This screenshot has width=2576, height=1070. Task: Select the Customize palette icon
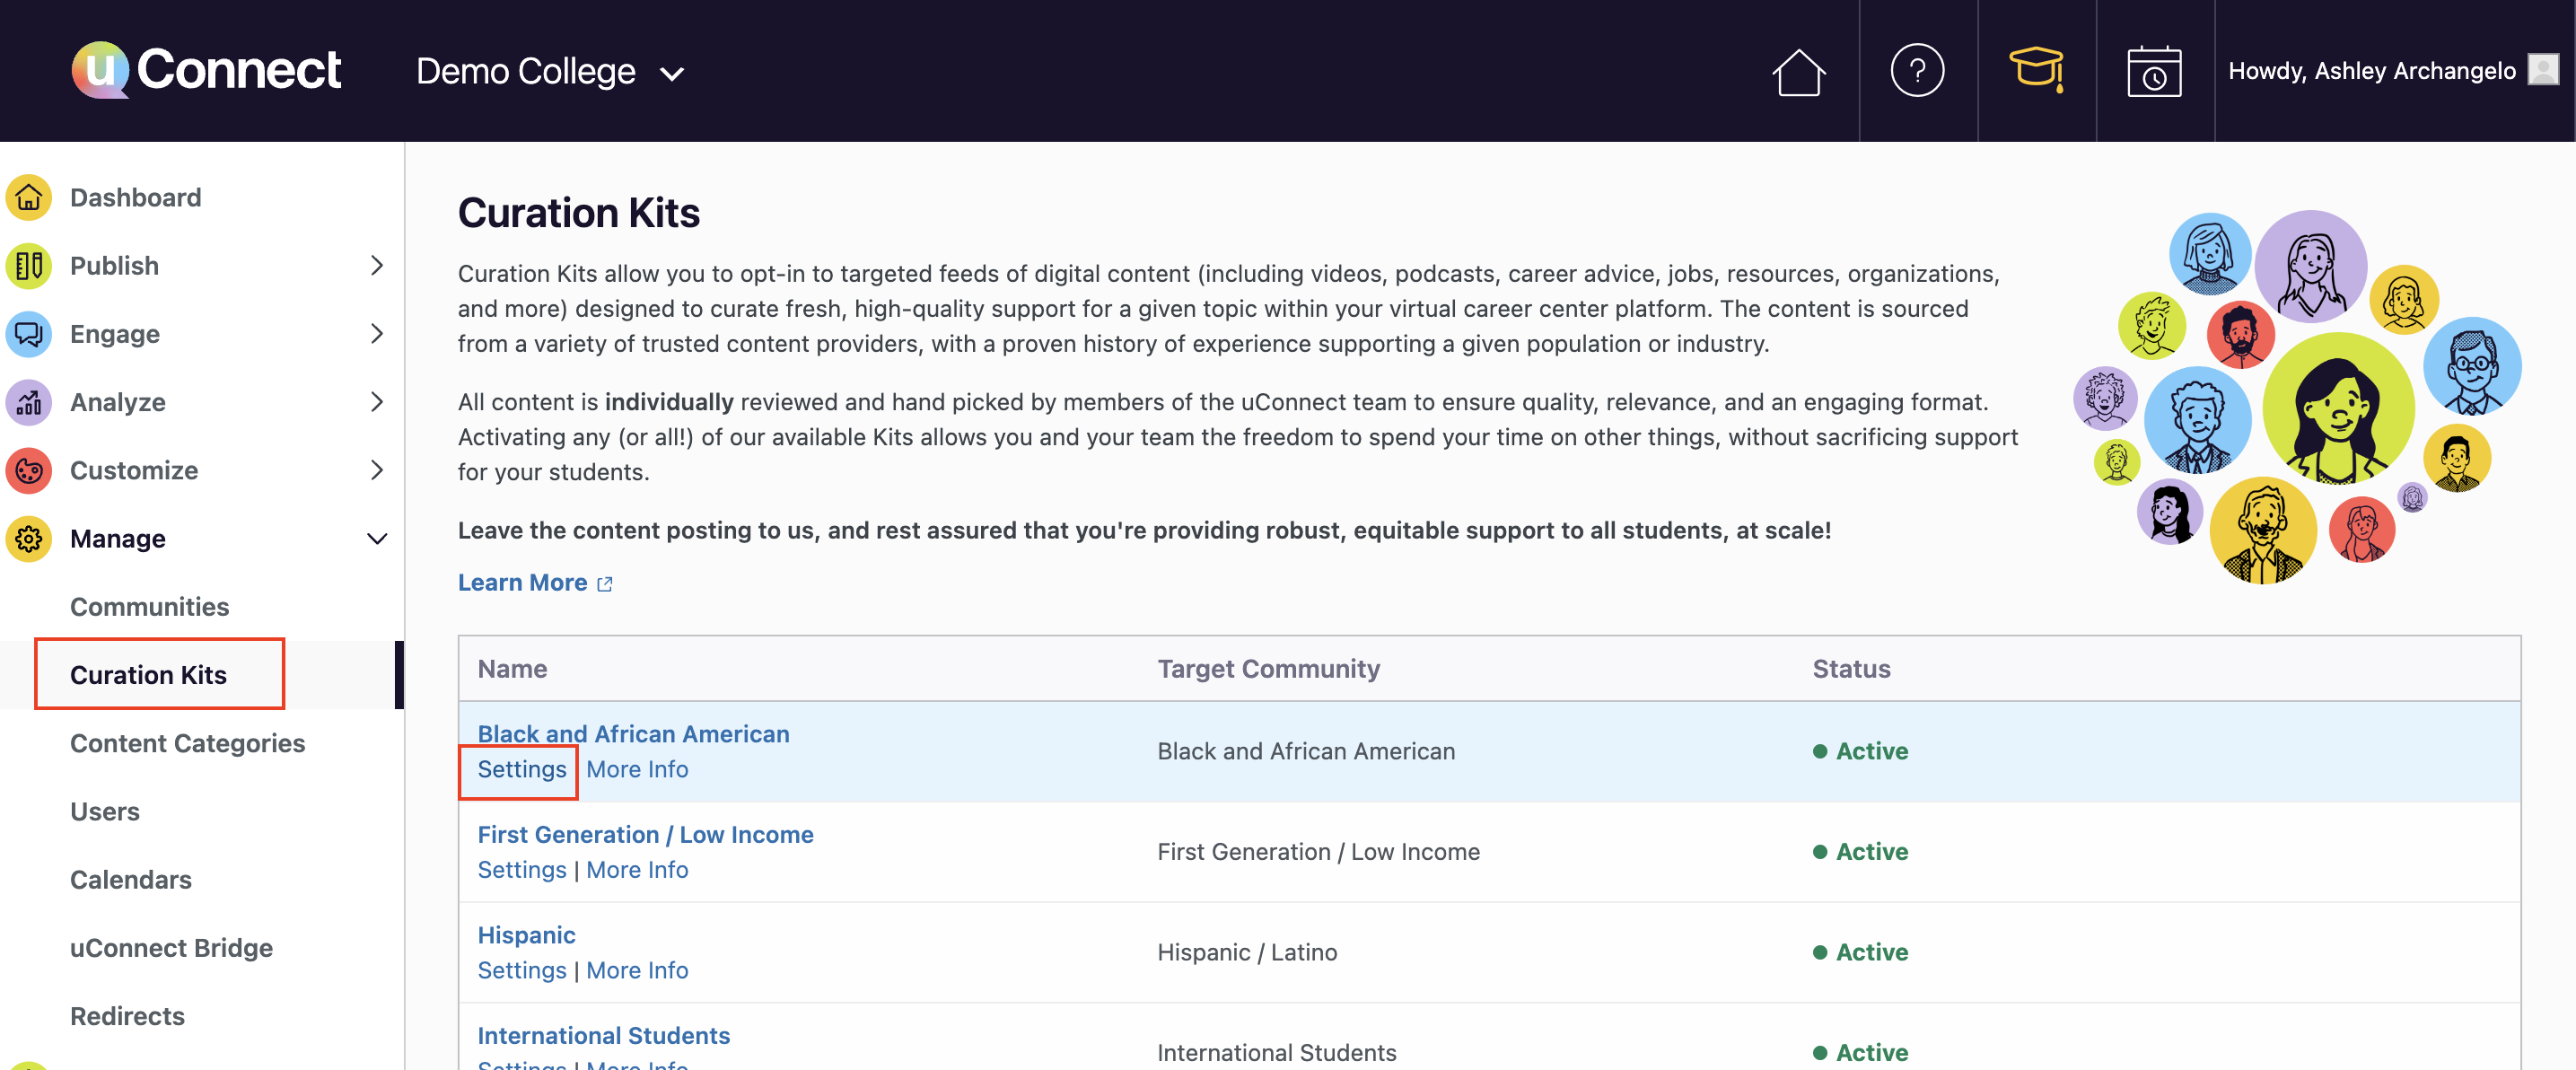coord(29,470)
